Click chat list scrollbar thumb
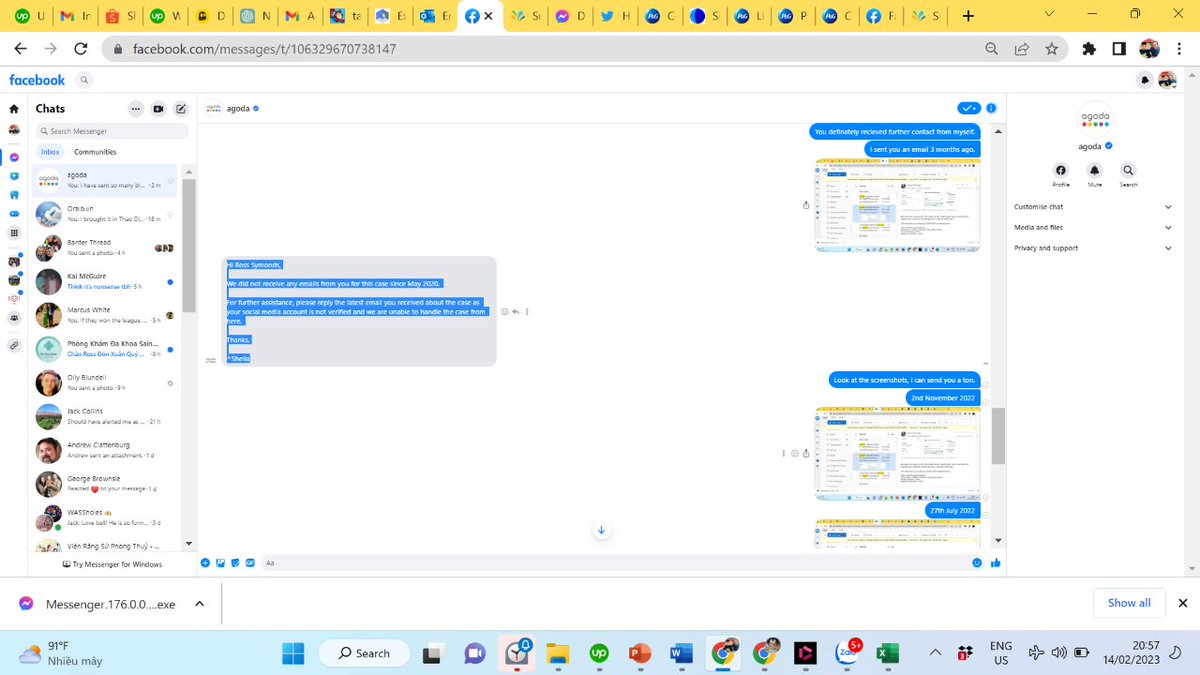 point(189,246)
